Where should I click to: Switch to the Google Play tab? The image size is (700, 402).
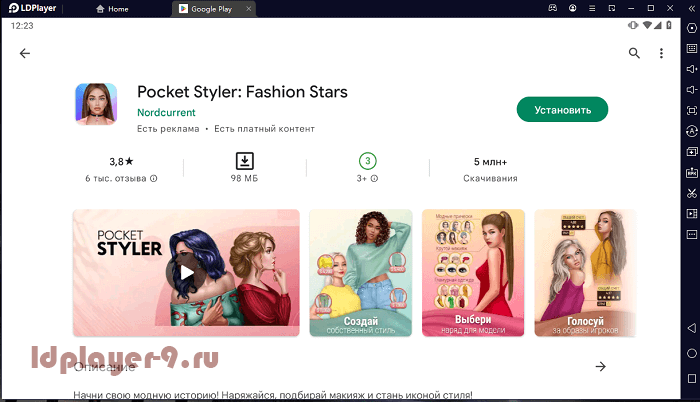[x=211, y=9]
